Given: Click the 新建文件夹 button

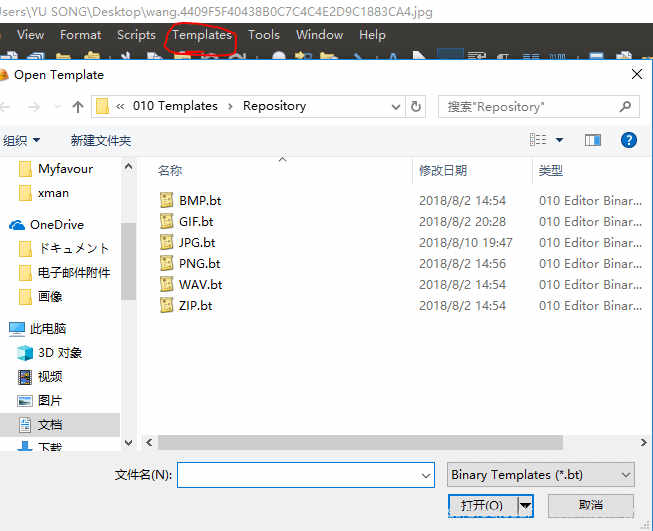Looking at the screenshot, I should click(x=100, y=140).
